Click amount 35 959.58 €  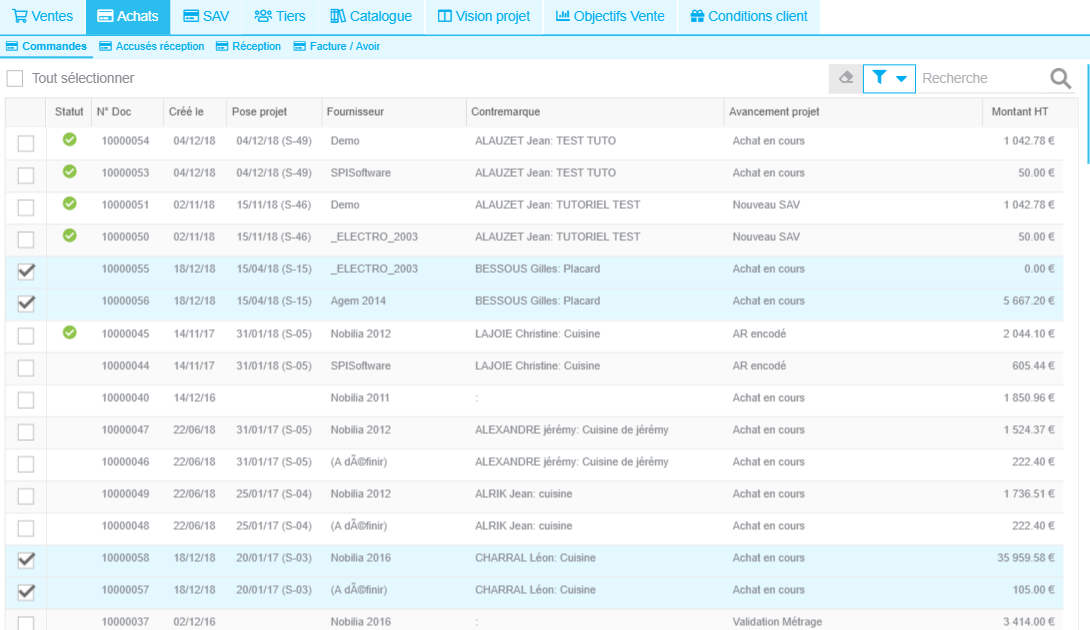[x=1025, y=558]
